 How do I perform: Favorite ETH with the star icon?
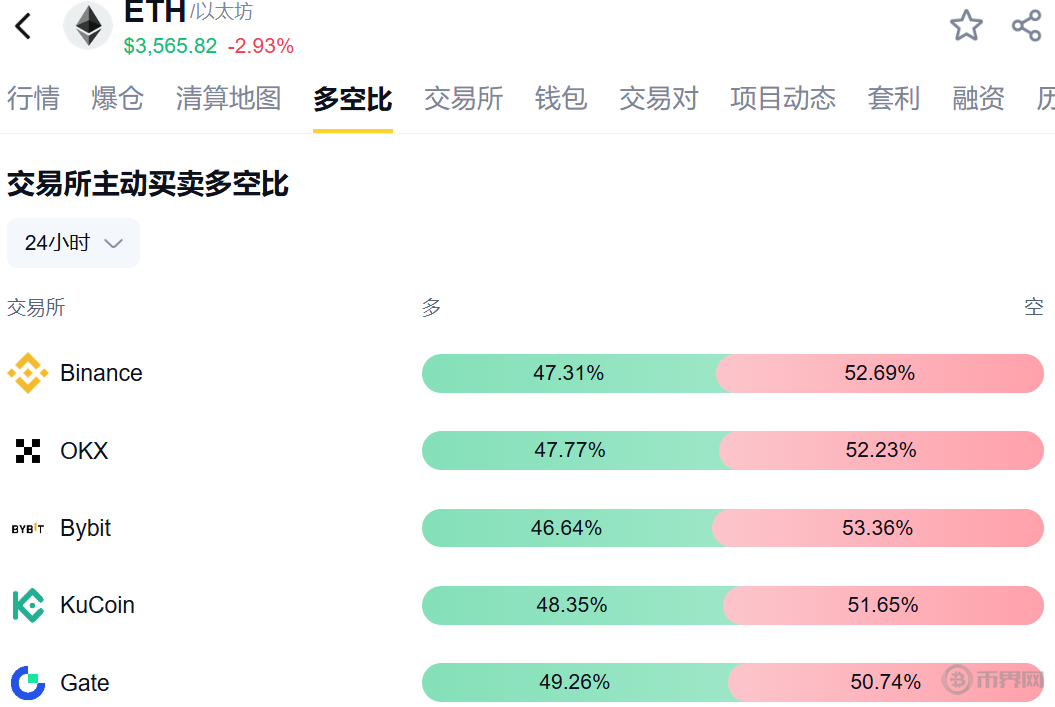click(966, 26)
